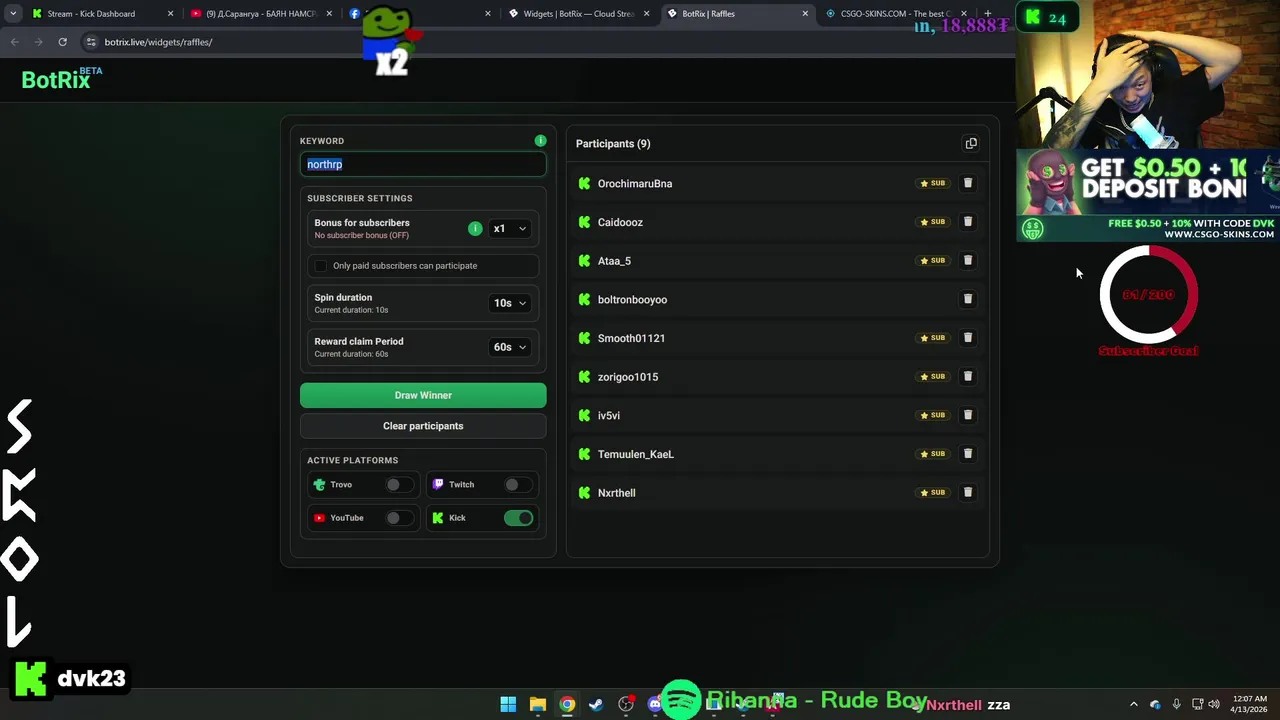Screen dimensions: 1280x720
Task: Click the green info icon beside Keyword
Action: pos(540,141)
